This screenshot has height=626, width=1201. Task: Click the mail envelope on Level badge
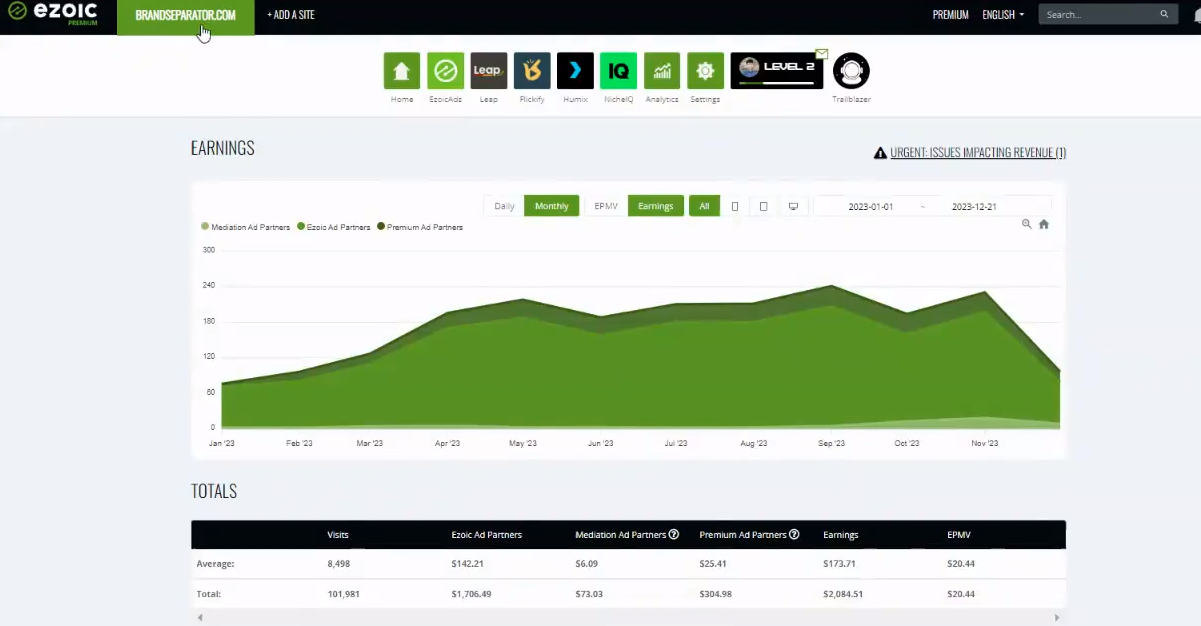pyautogui.click(x=822, y=54)
